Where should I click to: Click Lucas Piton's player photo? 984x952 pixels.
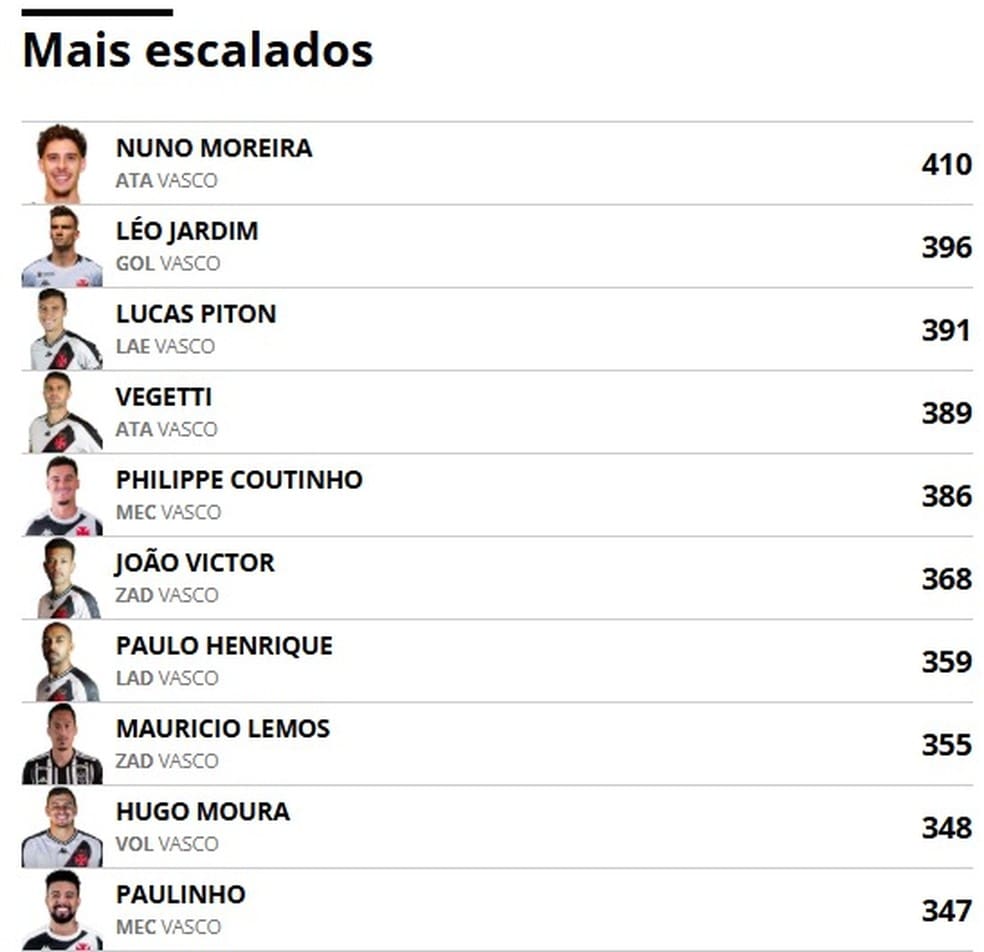[62, 329]
